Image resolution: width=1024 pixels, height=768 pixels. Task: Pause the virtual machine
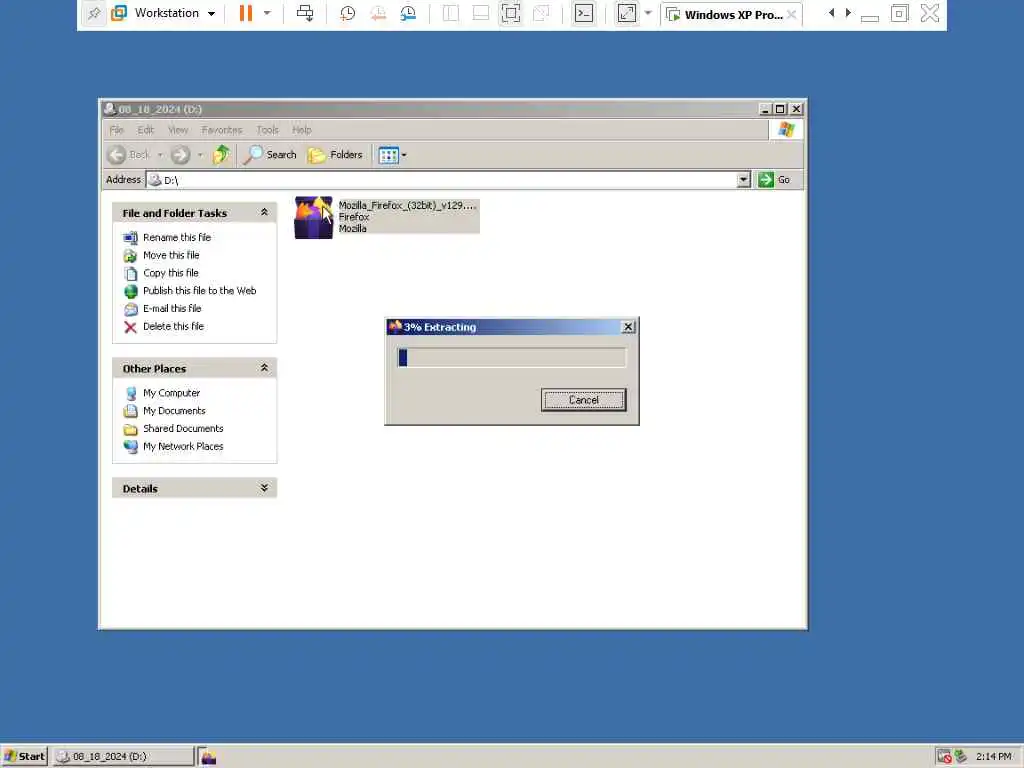246,13
